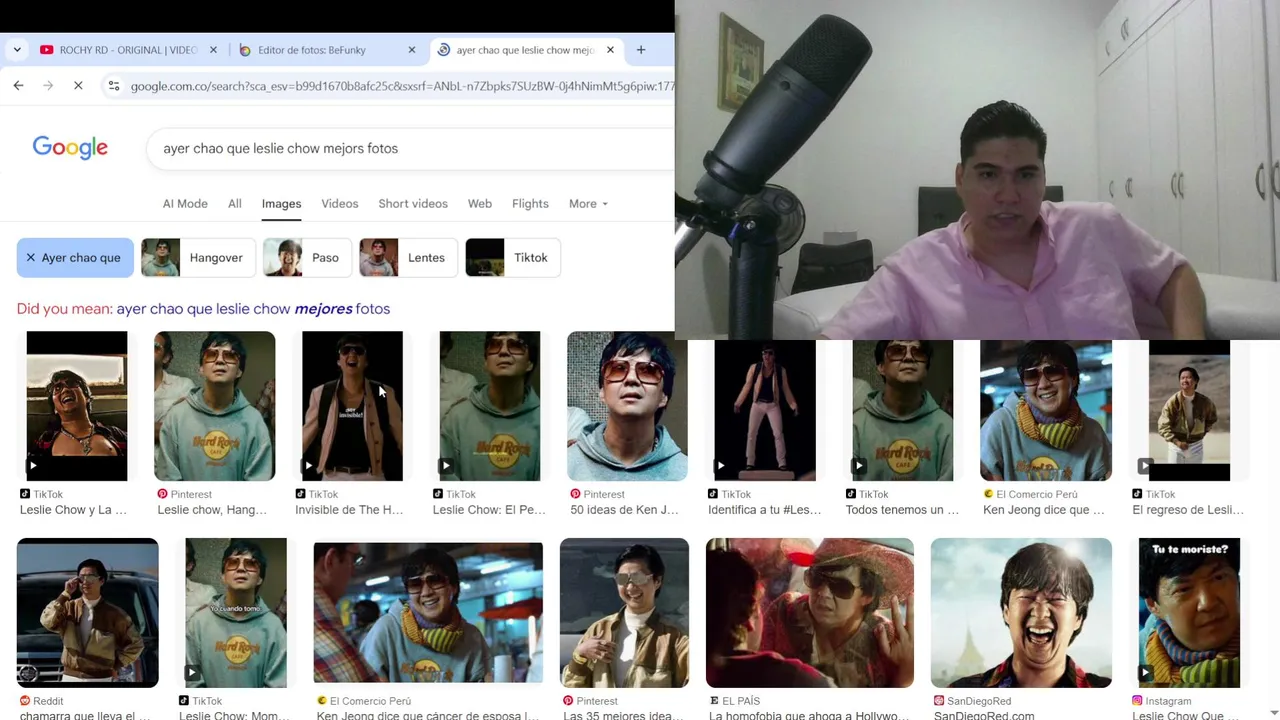This screenshot has height=720, width=1280.
Task: Open the Short videos search tab
Action: (413, 204)
